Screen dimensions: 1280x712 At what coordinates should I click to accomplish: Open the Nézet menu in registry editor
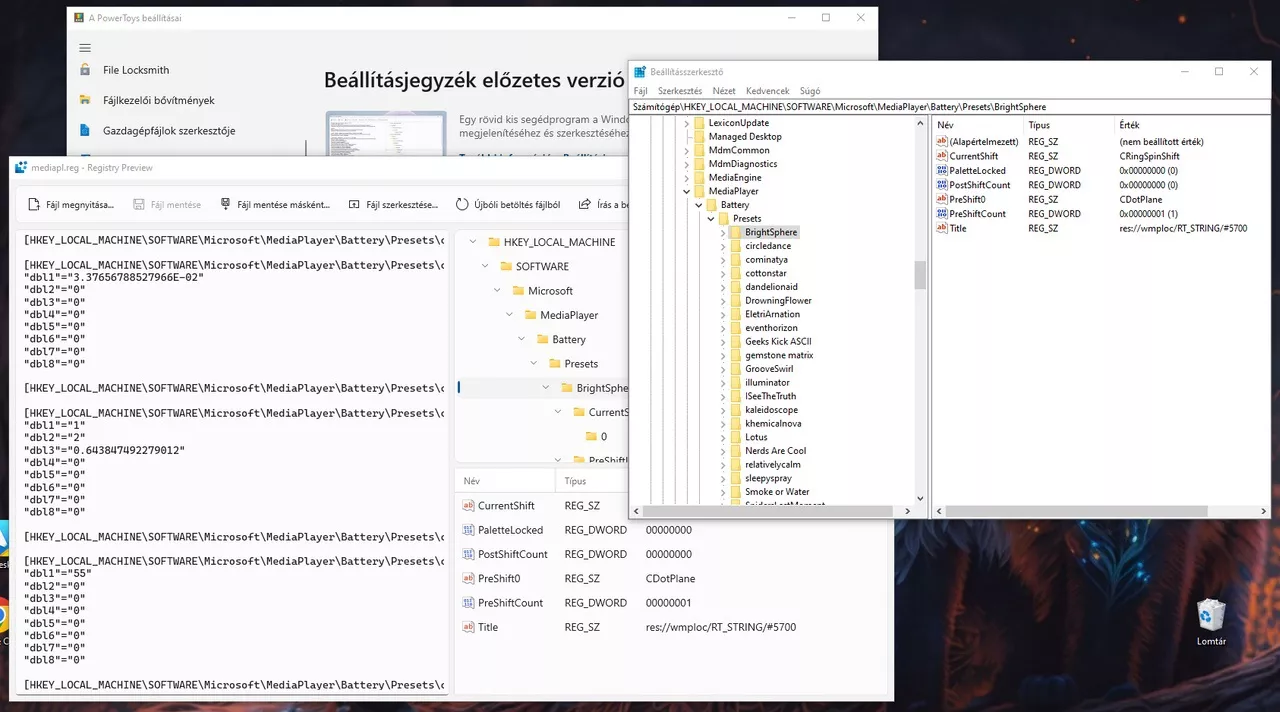724,91
